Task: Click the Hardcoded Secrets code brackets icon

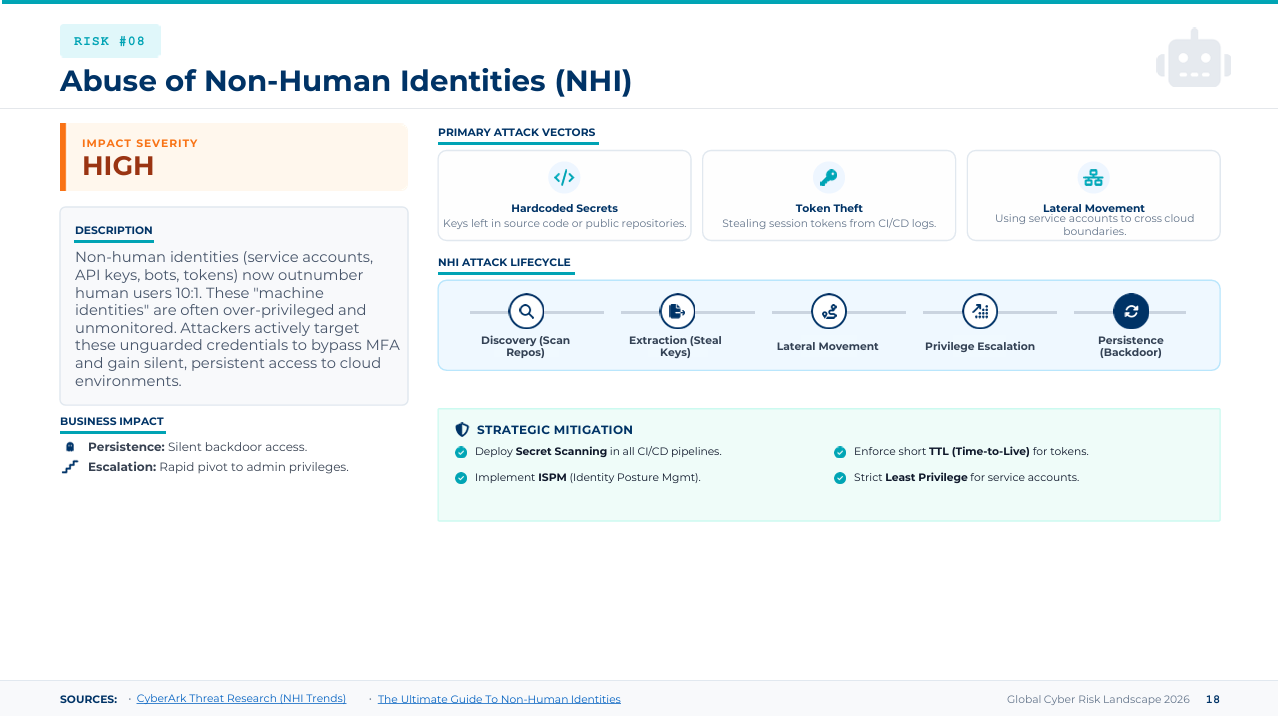Action: tap(564, 178)
